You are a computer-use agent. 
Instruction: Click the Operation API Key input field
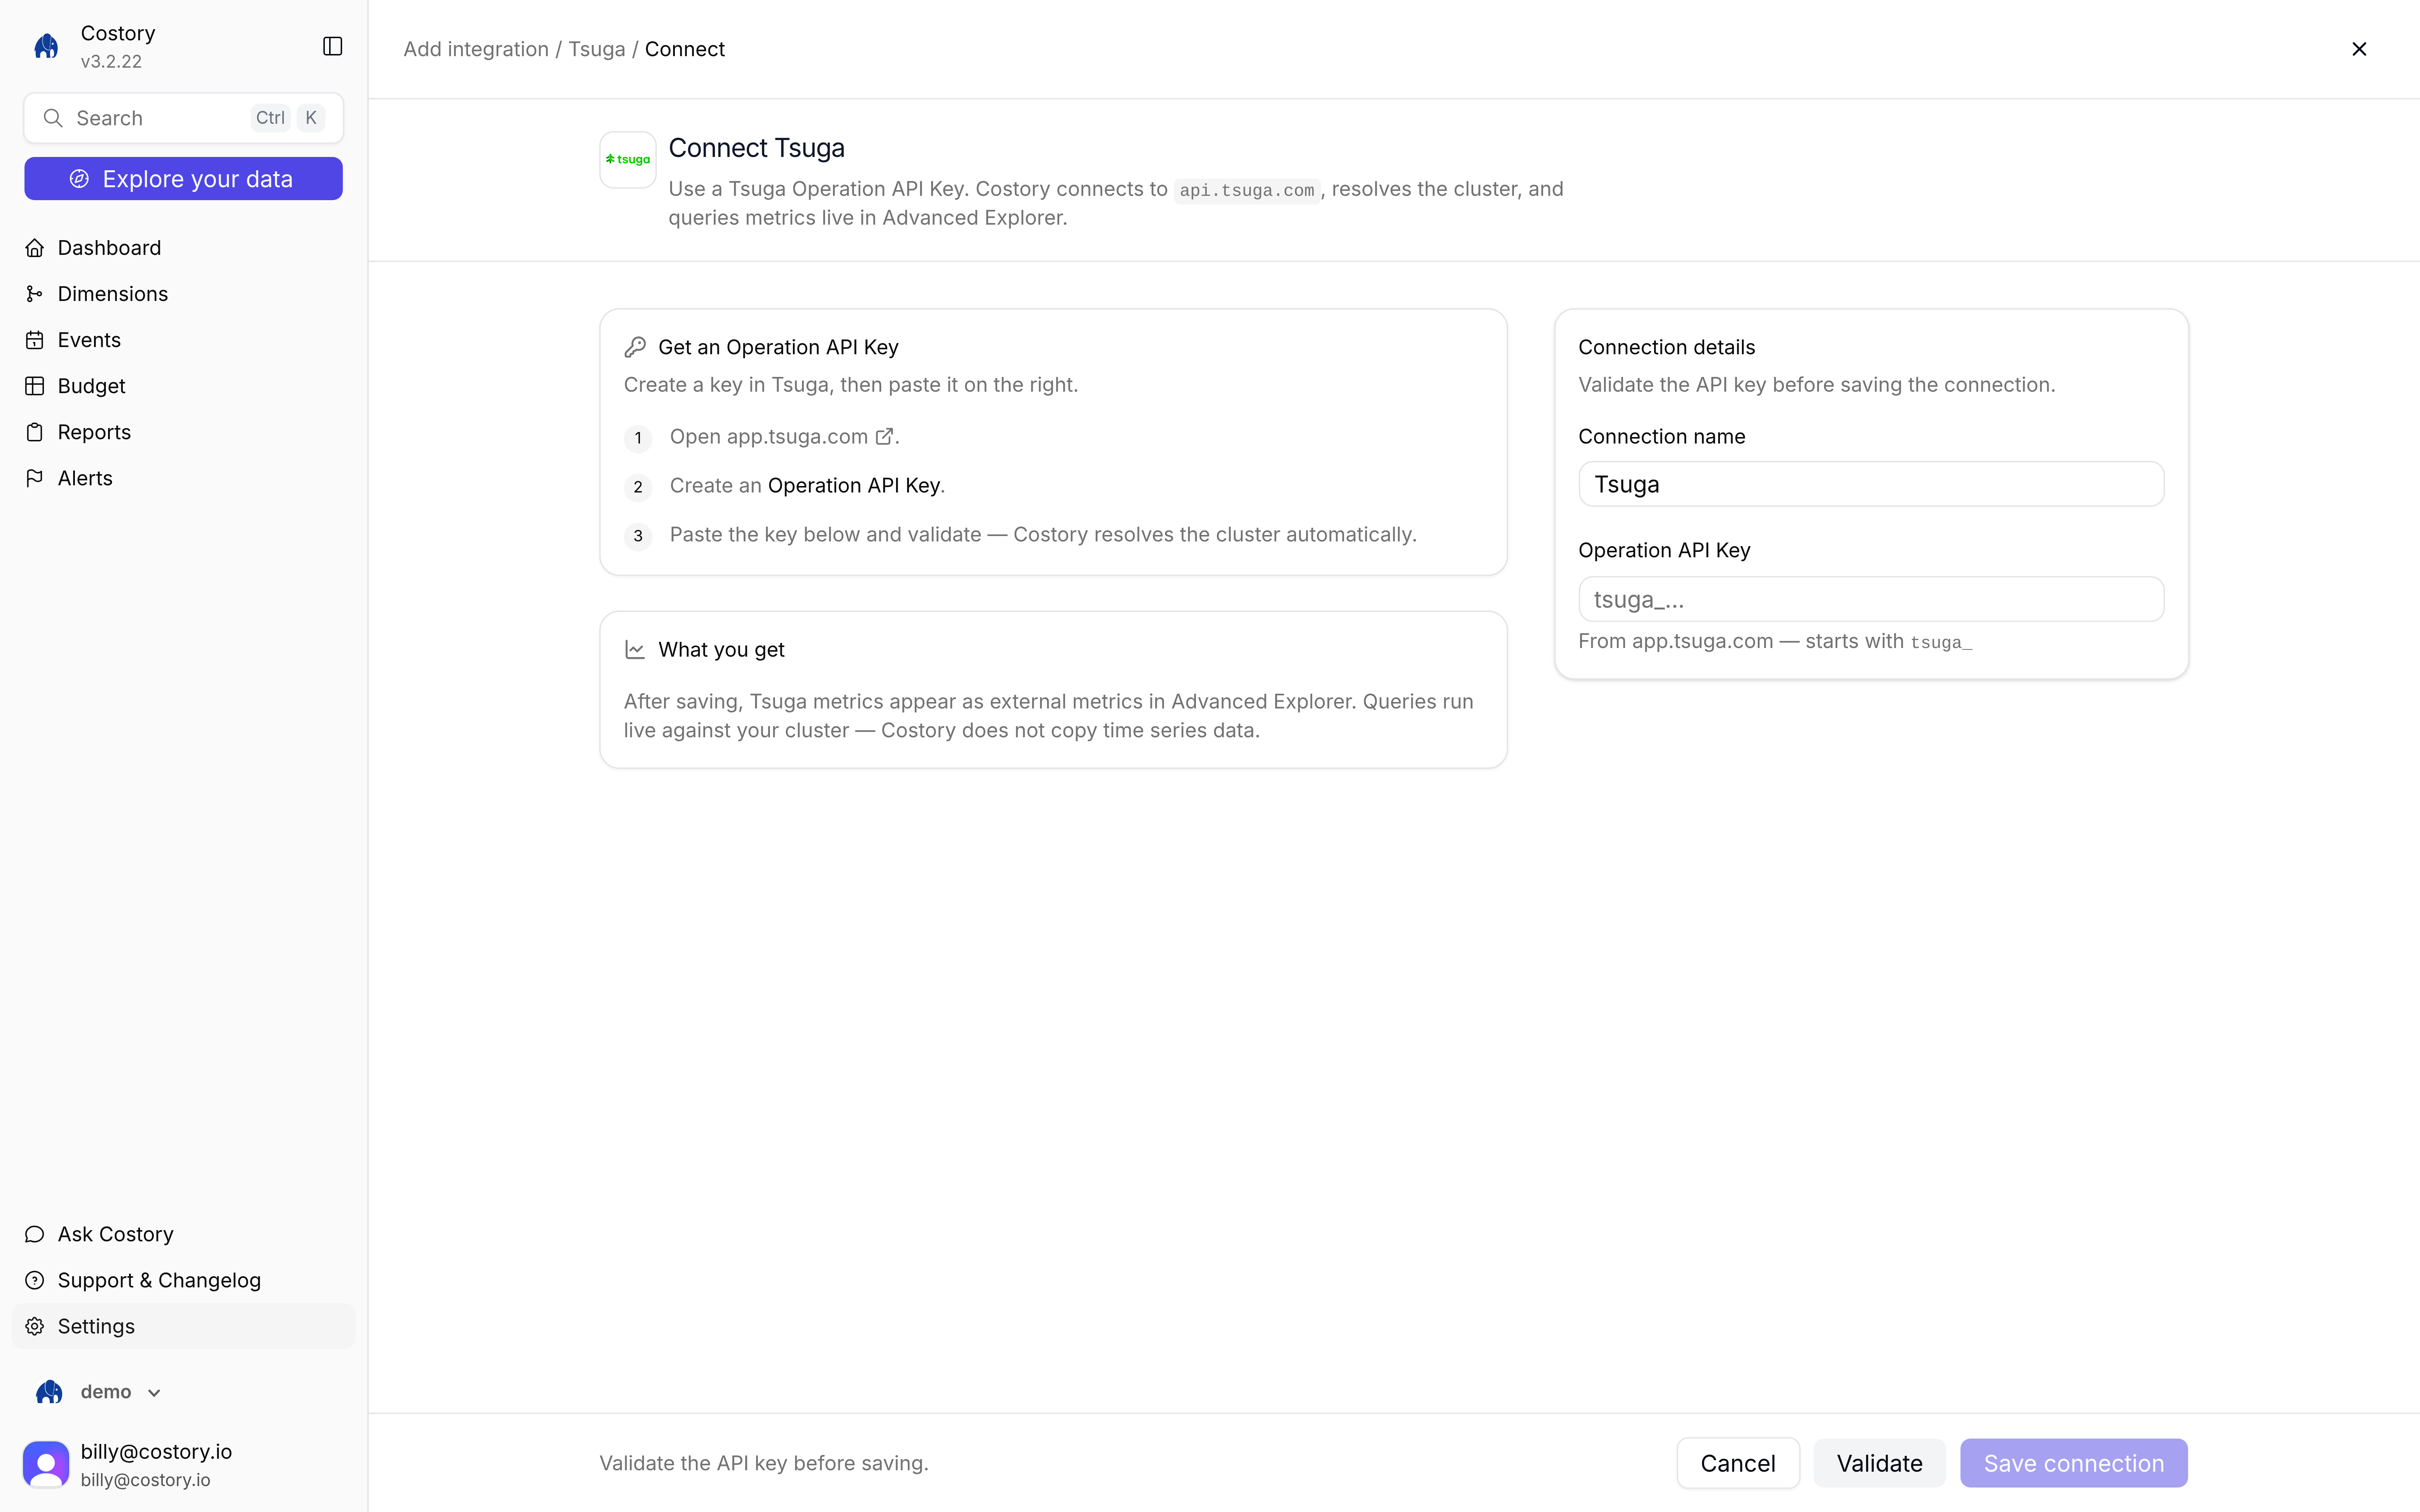pos(1871,599)
